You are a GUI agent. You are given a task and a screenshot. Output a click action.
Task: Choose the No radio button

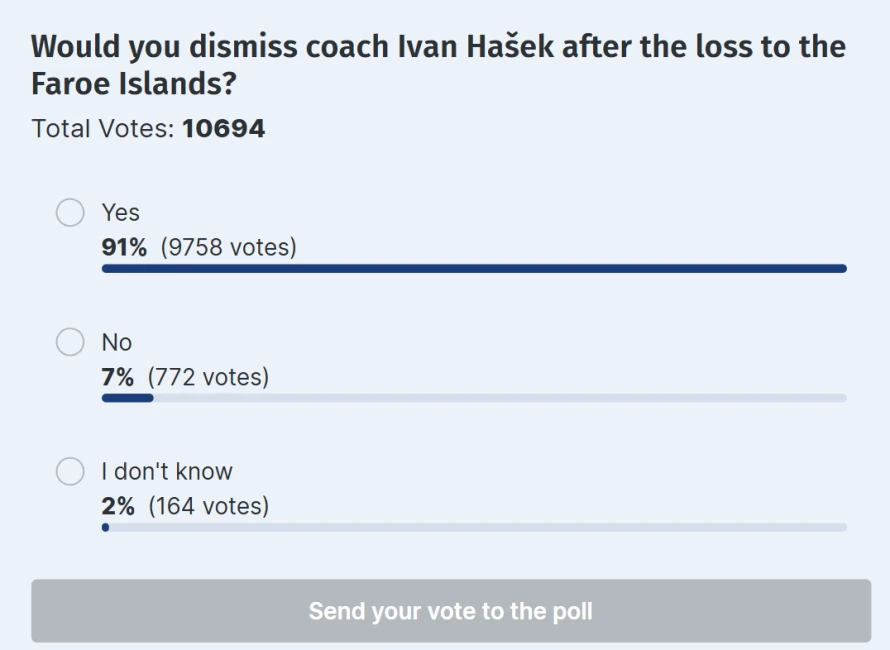pyautogui.click(x=70, y=342)
